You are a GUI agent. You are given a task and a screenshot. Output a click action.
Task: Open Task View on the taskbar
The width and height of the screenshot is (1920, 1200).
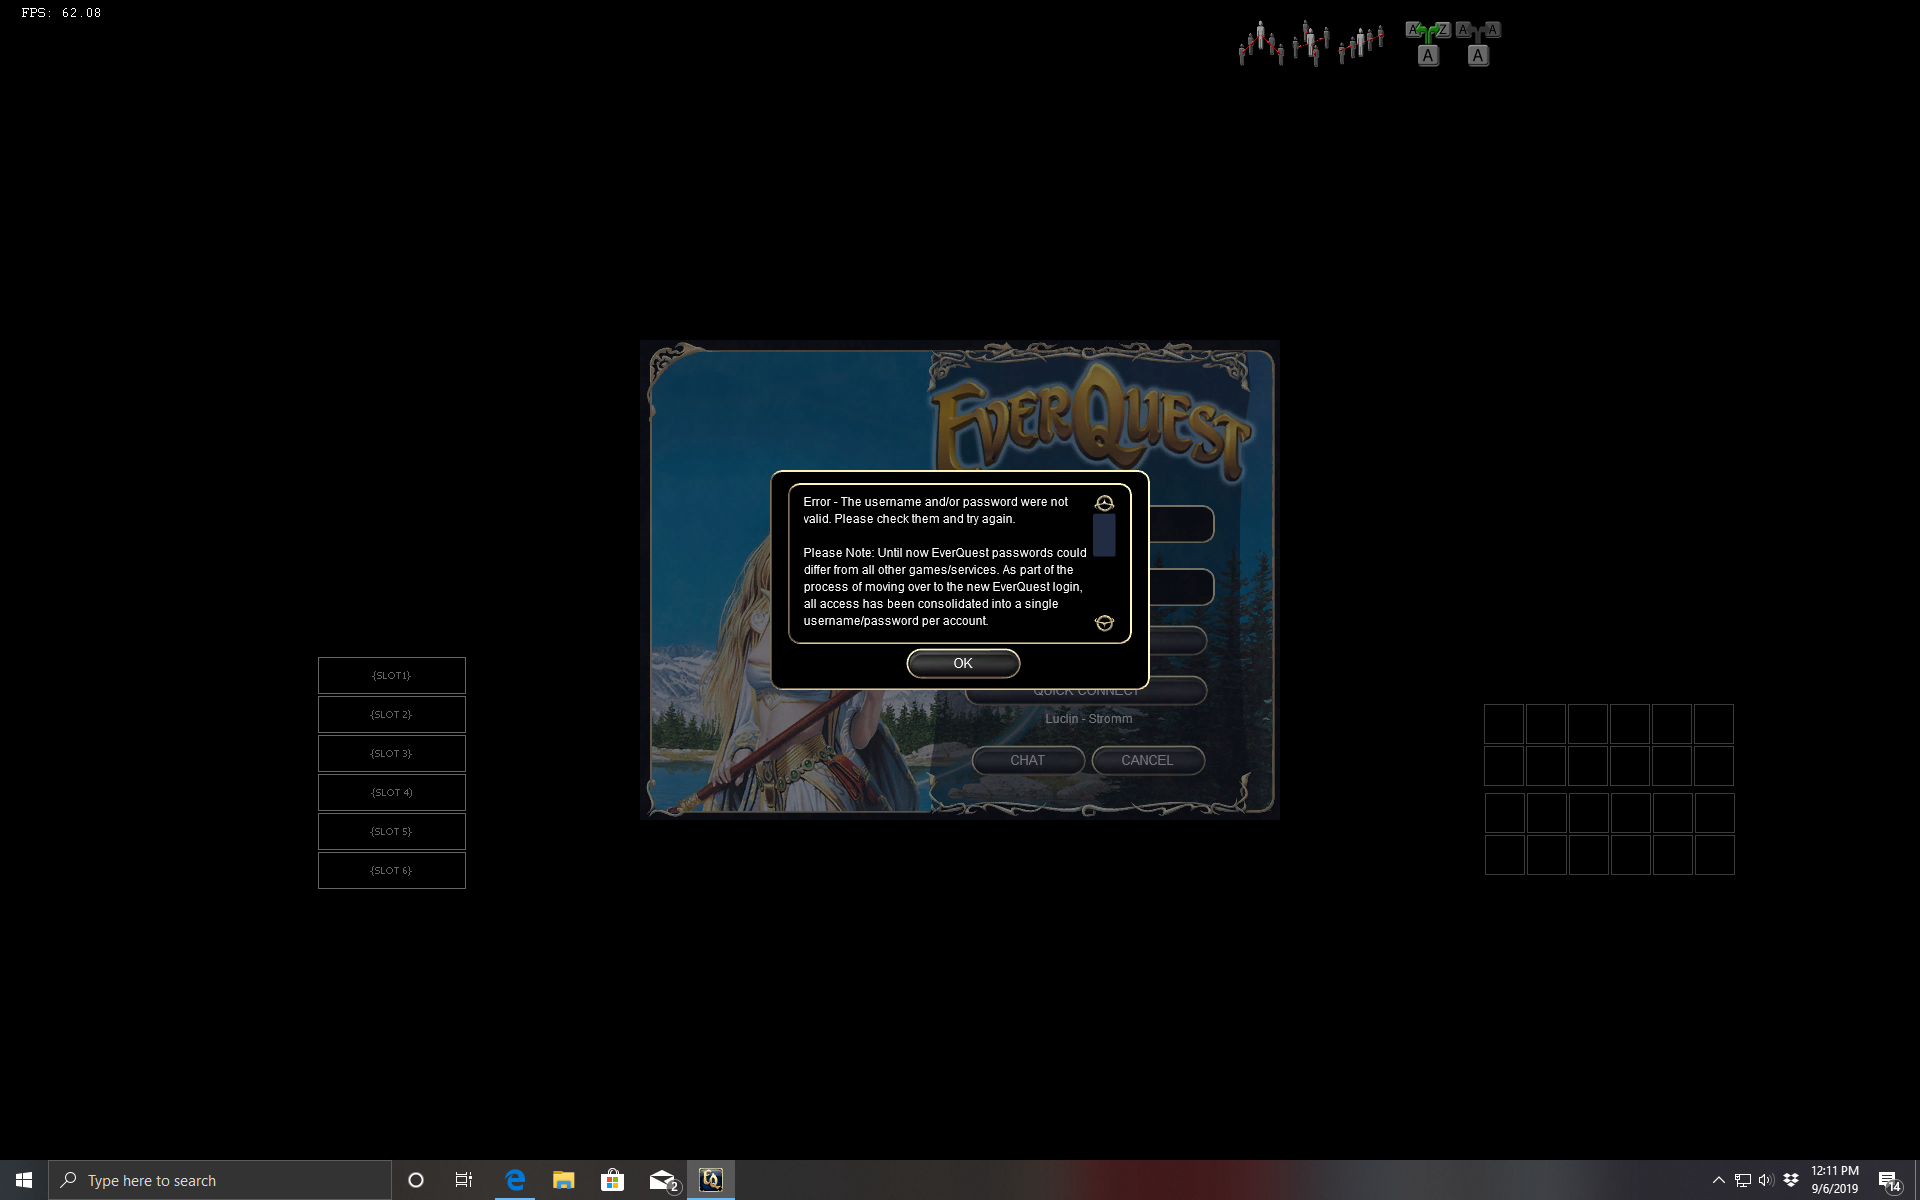[464, 1180]
